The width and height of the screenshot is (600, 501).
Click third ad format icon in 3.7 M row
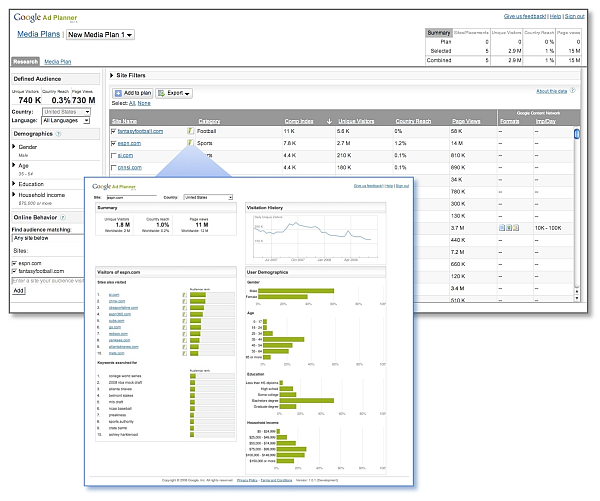(x=516, y=228)
